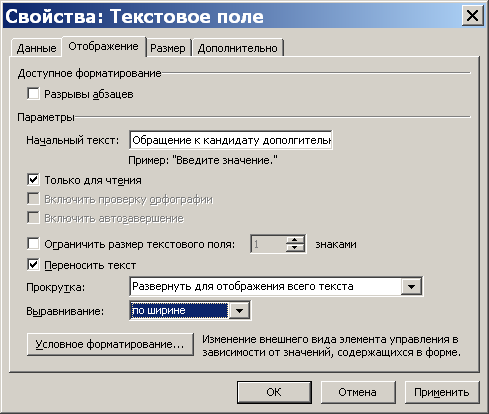Click the Прокрутка combo box value
Screen dimensions: 489x414
tap(266, 286)
